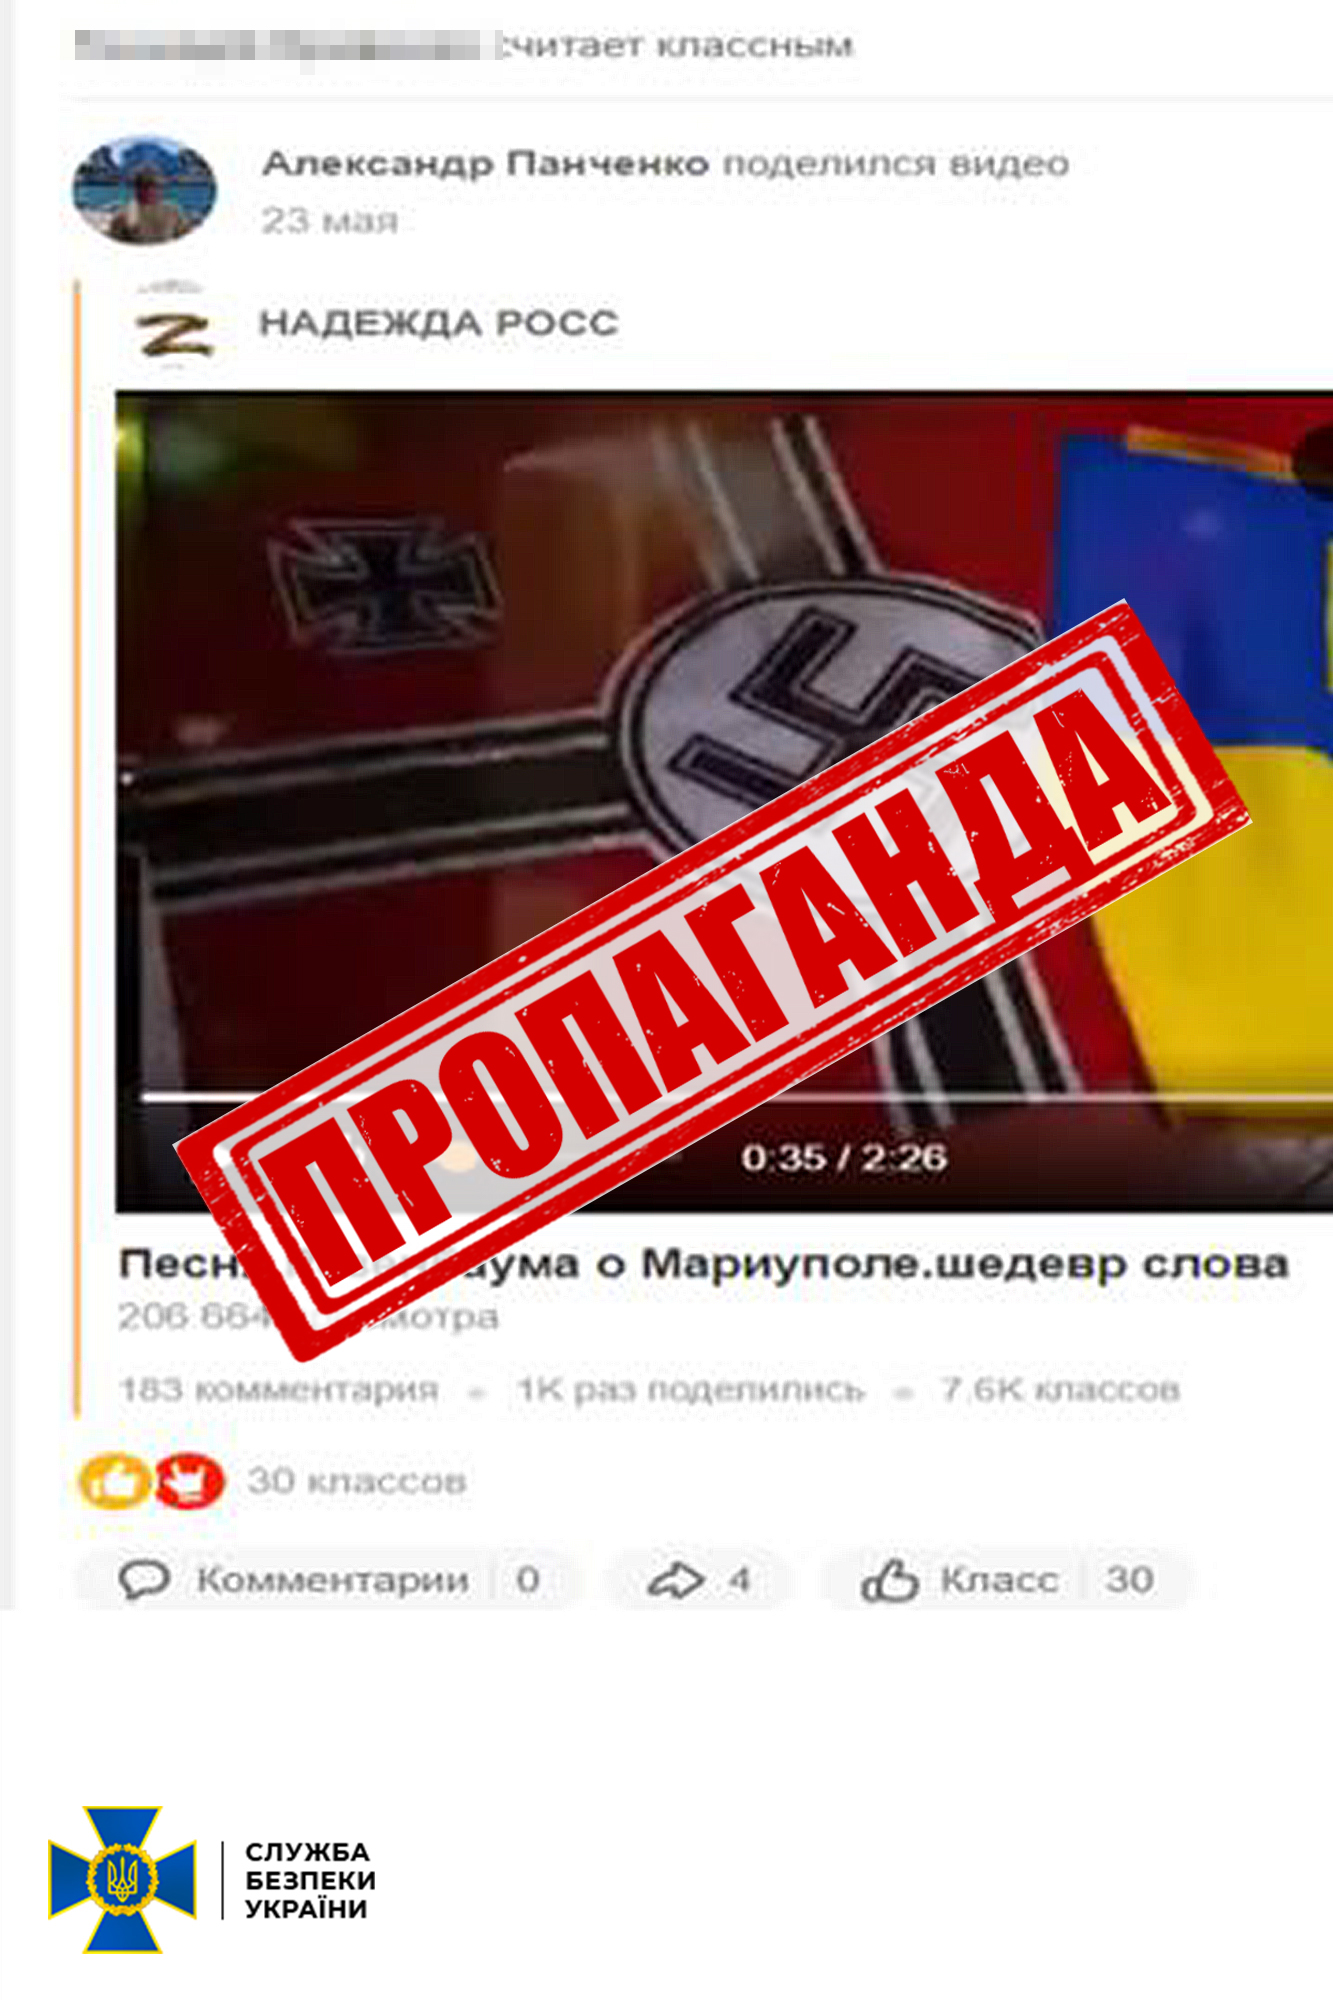Click the 1K раз поделились counter
This screenshot has height=2000, width=1333.
click(690, 1389)
